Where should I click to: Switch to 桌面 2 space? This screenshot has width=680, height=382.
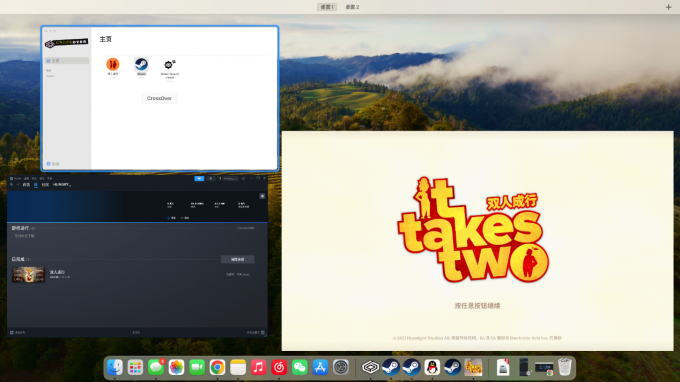352,7
